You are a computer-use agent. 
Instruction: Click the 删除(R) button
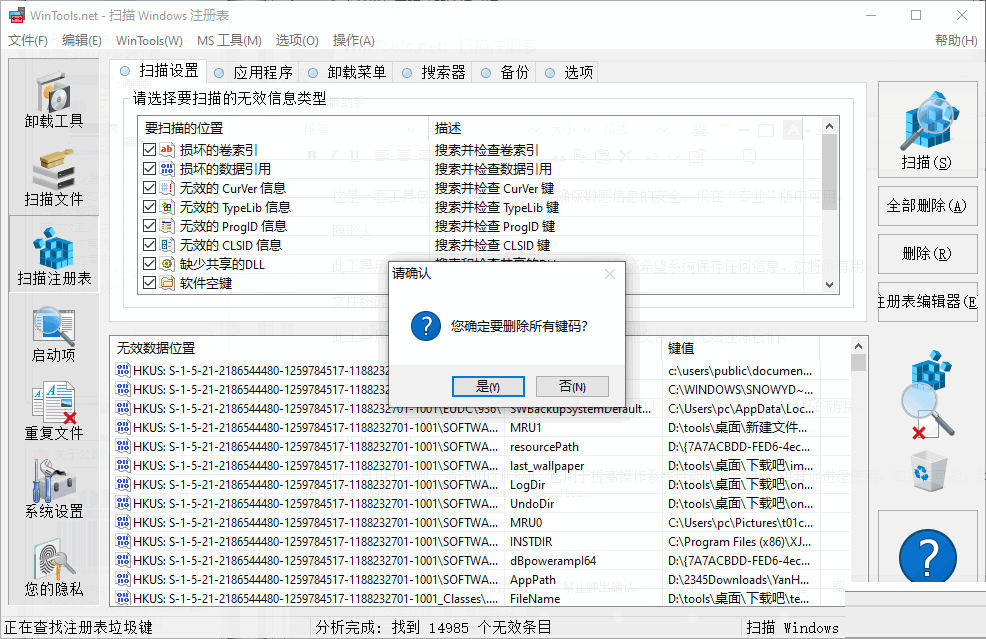[x=928, y=253]
